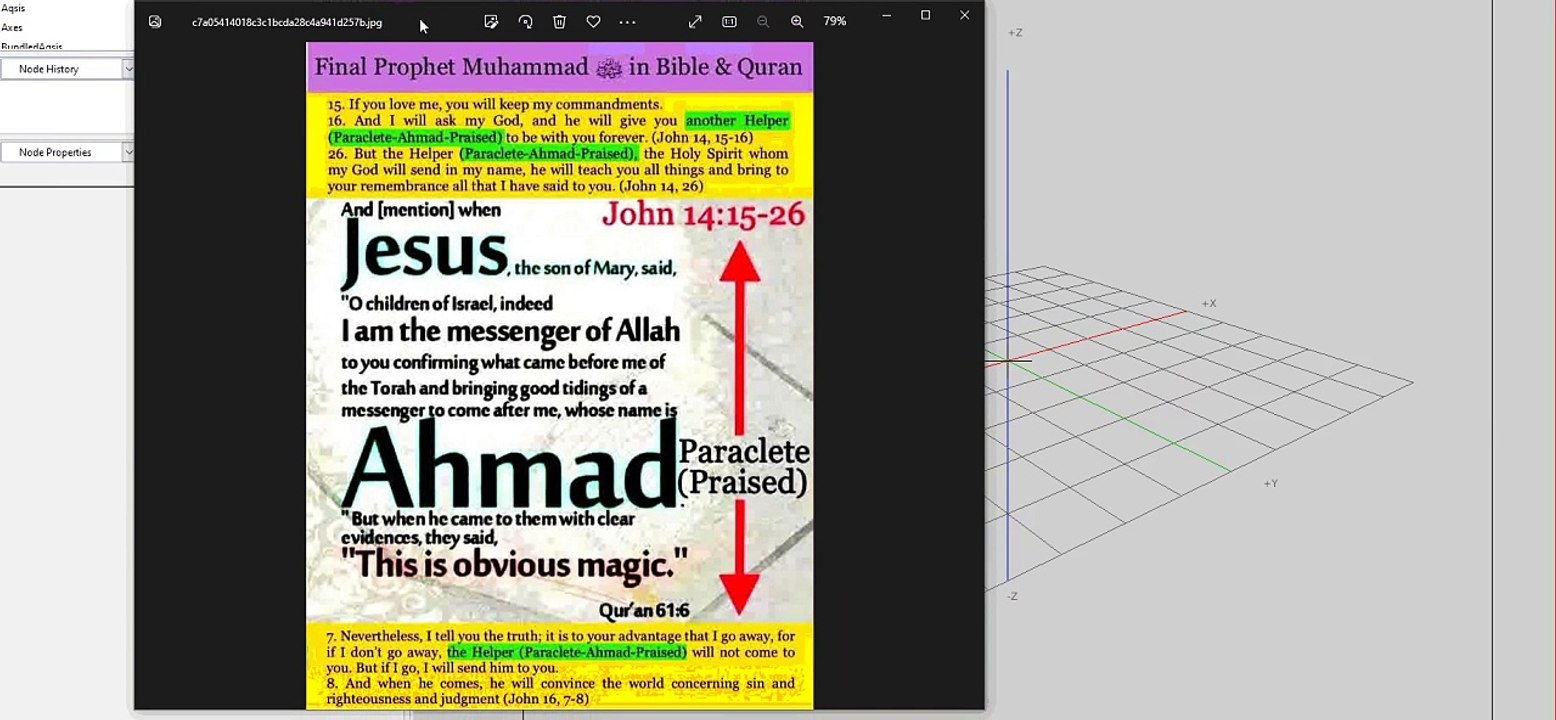Viewport: 1556px width, 720px height.
Task: Show image at actual size (1:1)
Action: [x=729, y=21]
